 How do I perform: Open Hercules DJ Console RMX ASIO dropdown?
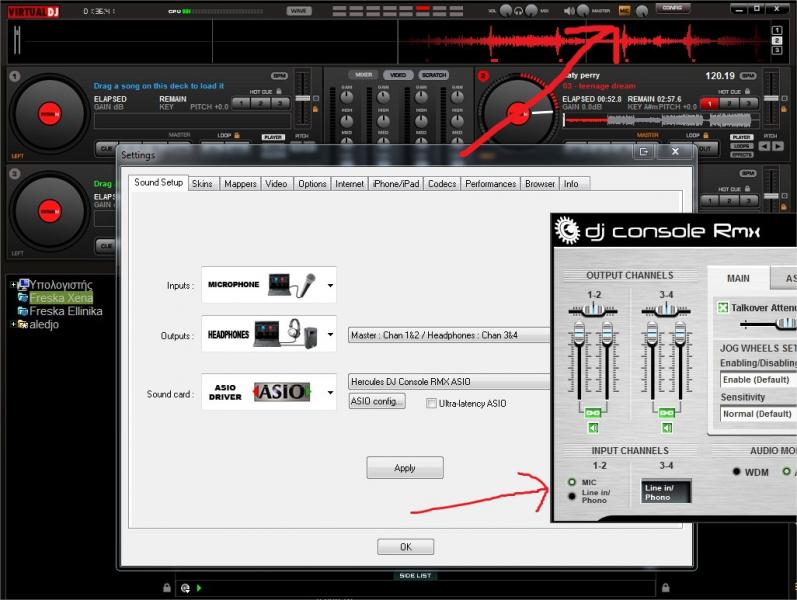pos(449,381)
